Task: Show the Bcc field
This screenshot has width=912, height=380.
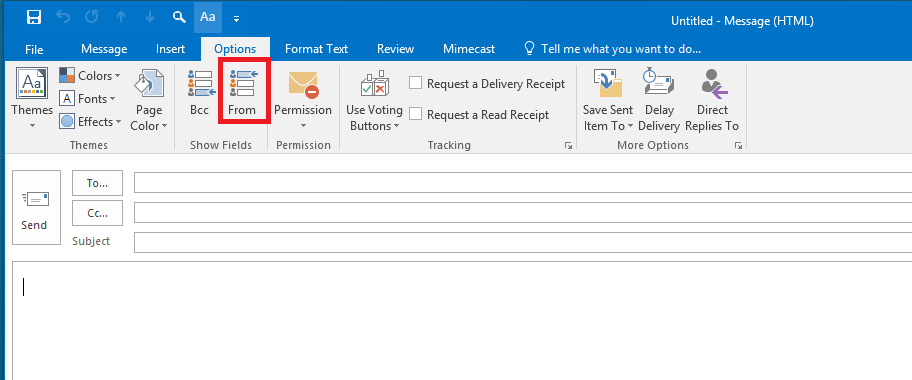Action: tap(200, 93)
